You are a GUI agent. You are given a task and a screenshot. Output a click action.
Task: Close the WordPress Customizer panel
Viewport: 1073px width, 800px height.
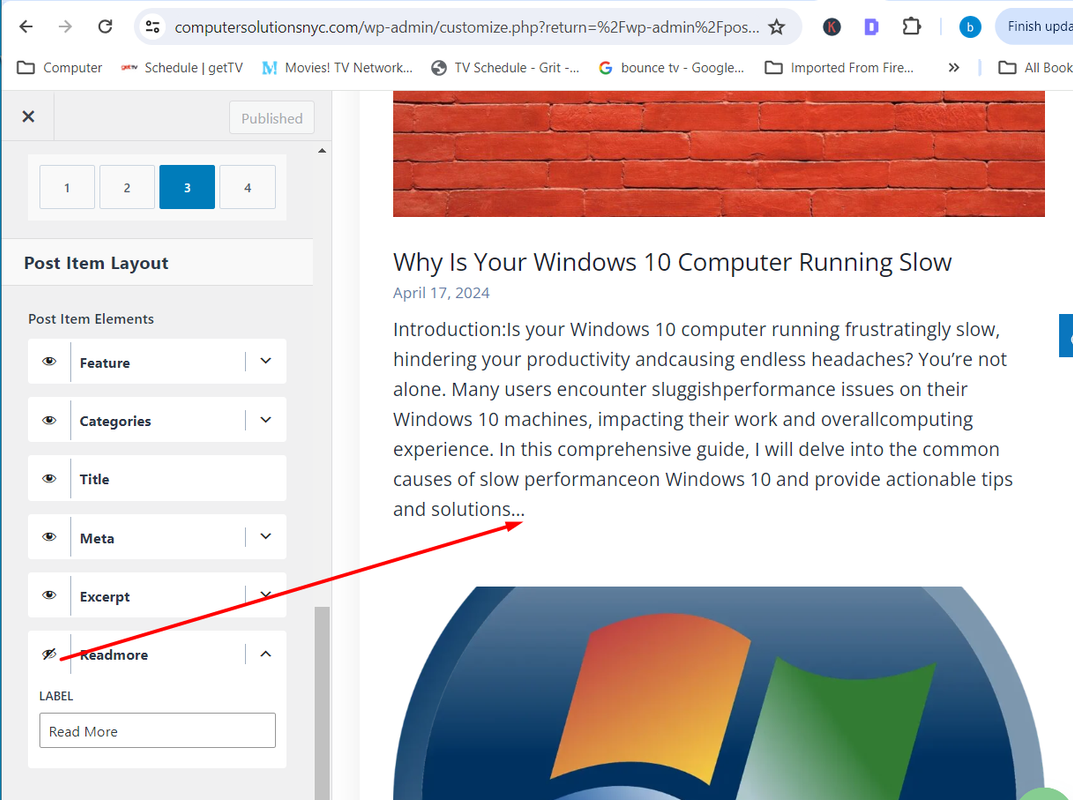28,116
